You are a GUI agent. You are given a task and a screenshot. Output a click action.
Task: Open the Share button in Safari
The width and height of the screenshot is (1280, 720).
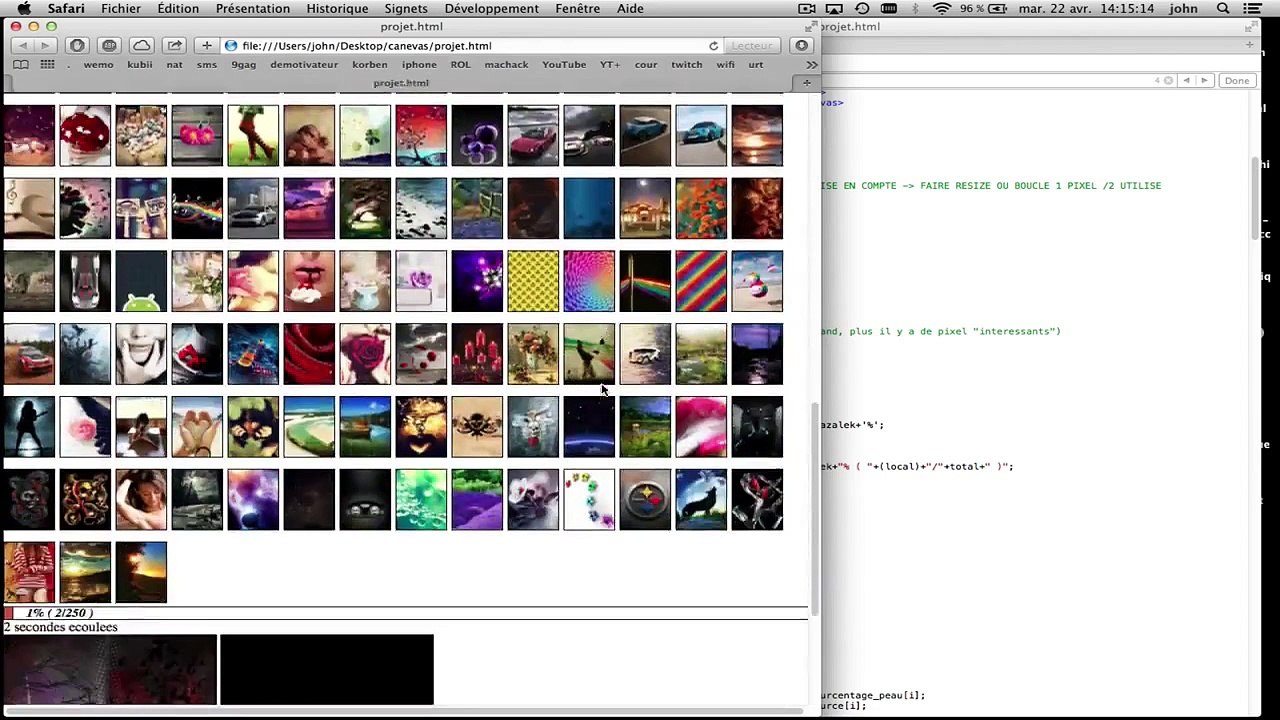174,46
